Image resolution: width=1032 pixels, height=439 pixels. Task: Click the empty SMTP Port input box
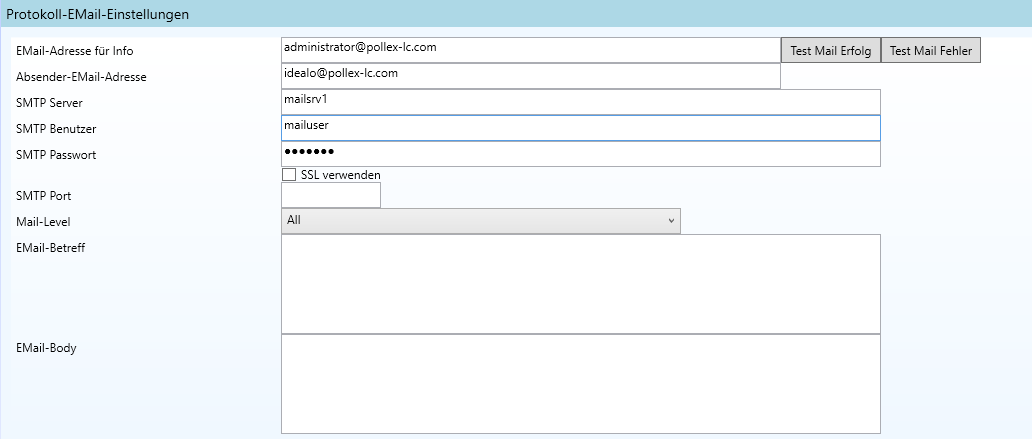click(331, 195)
